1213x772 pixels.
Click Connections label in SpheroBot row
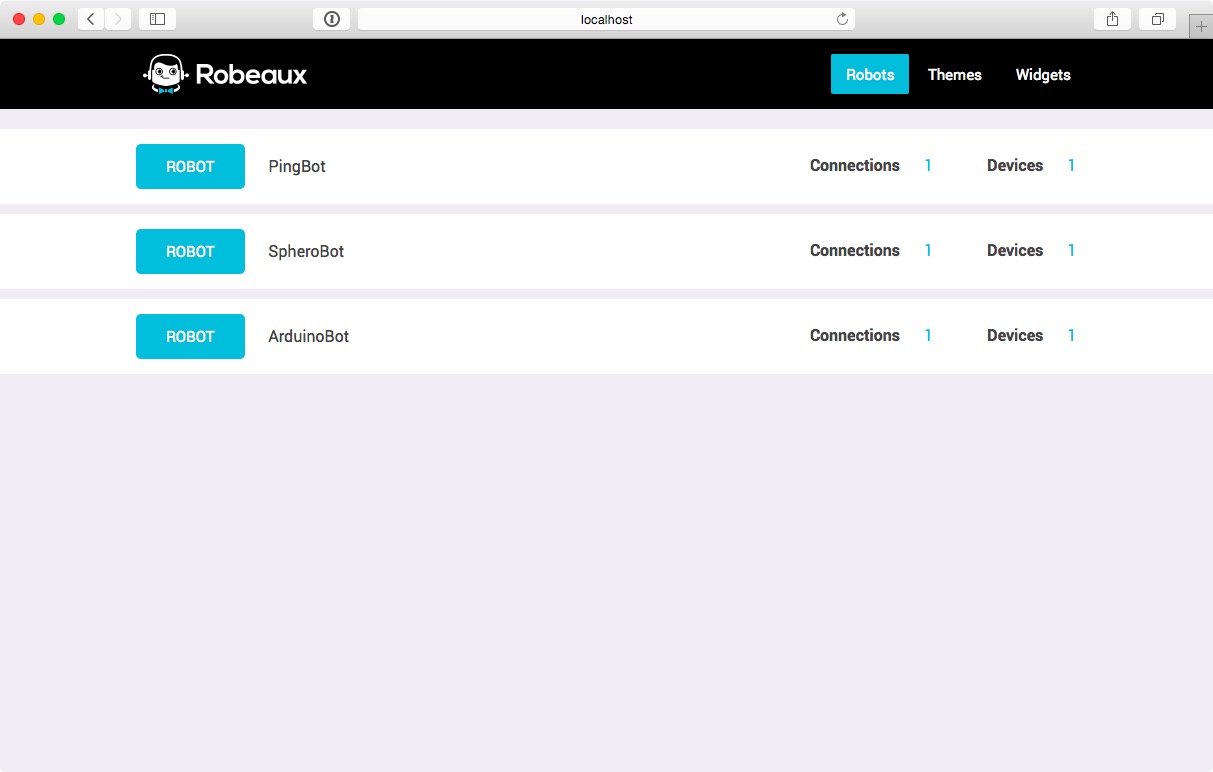[855, 250]
